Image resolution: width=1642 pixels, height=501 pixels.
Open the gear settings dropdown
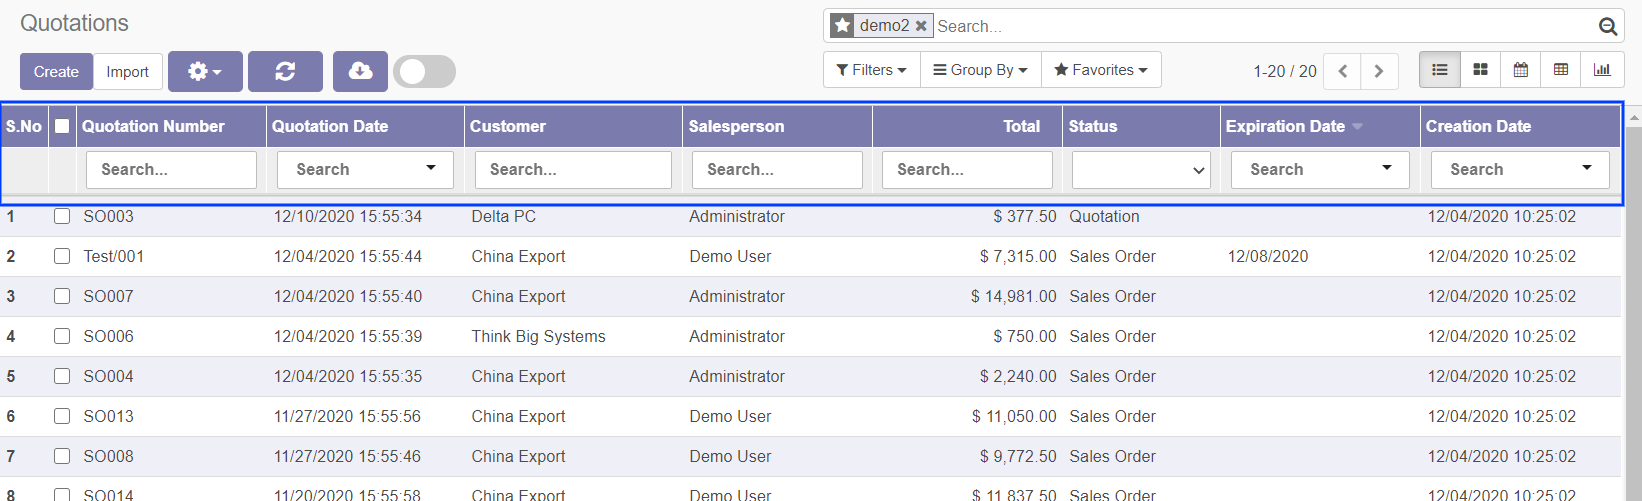pos(205,71)
